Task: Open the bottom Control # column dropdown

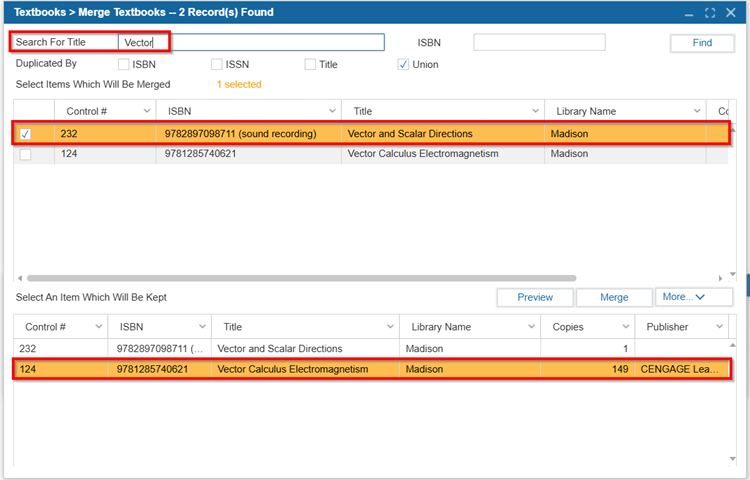Action: tap(99, 327)
